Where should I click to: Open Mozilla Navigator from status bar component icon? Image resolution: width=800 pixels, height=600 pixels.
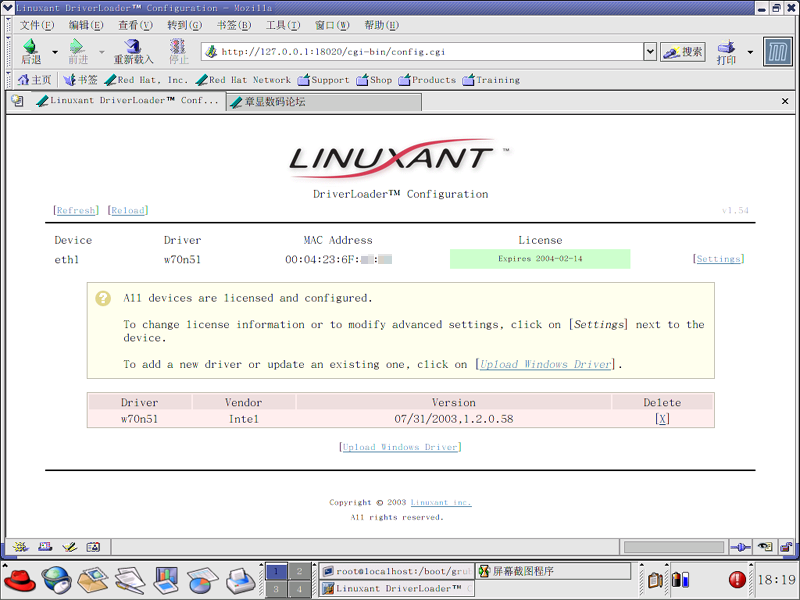coord(20,547)
